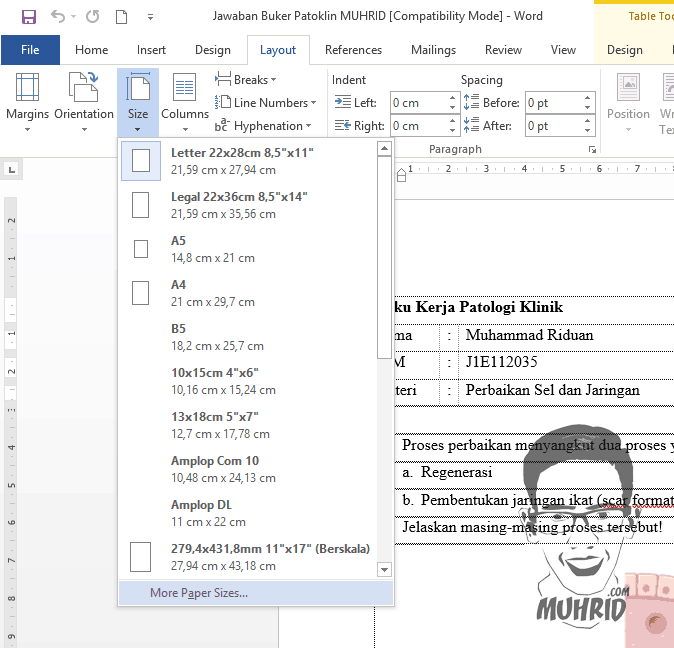This screenshot has height=648, width=674.
Task: Edit the Indent Right value field
Action: 419,126
